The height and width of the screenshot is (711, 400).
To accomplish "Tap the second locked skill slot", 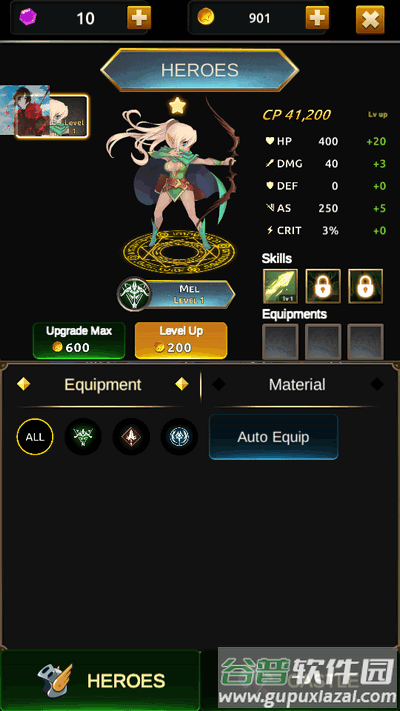I will point(323,286).
